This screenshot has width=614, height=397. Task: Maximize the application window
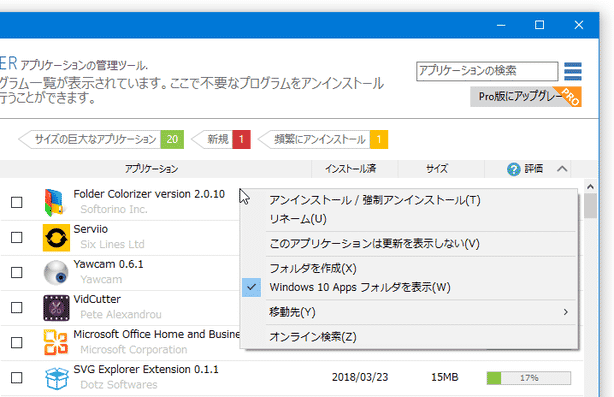[x=540, y=25]
